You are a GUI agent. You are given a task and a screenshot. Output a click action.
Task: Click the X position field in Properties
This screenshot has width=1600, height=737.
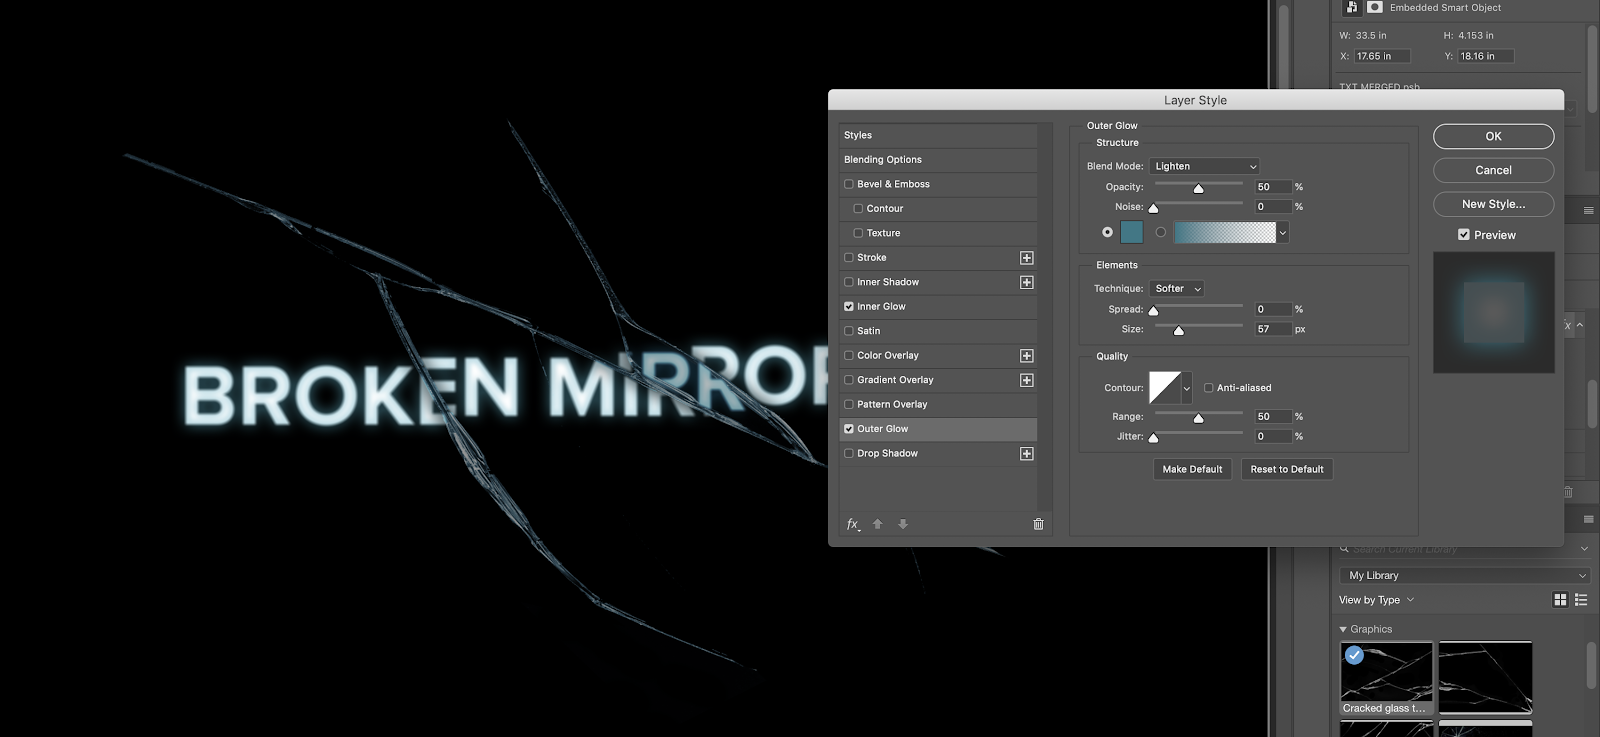(x=1382, y=56)
